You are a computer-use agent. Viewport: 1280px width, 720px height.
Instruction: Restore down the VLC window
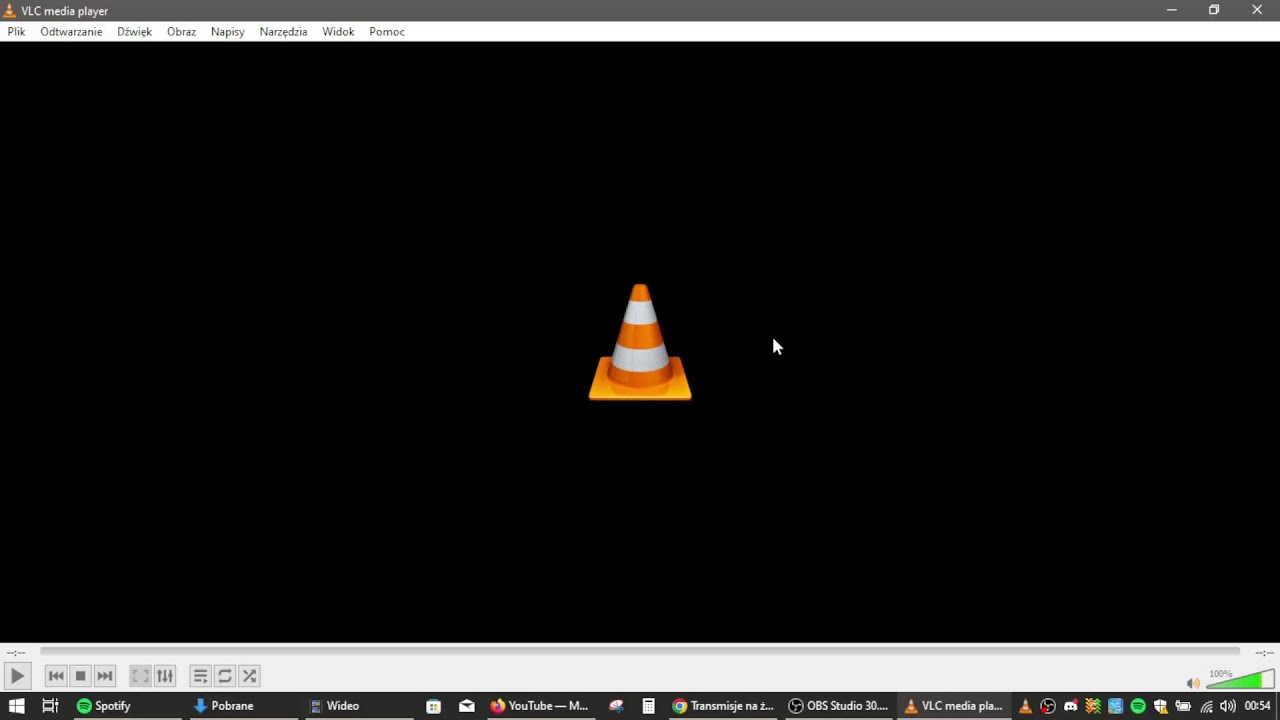[1214, 10]
